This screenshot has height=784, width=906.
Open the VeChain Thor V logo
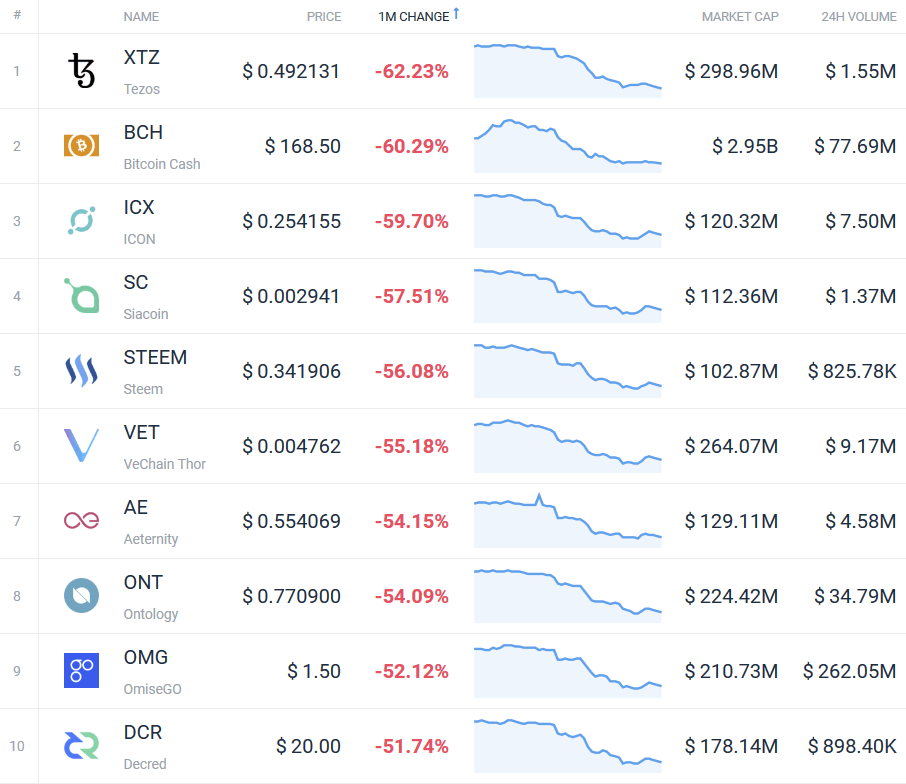pos(81,445)
